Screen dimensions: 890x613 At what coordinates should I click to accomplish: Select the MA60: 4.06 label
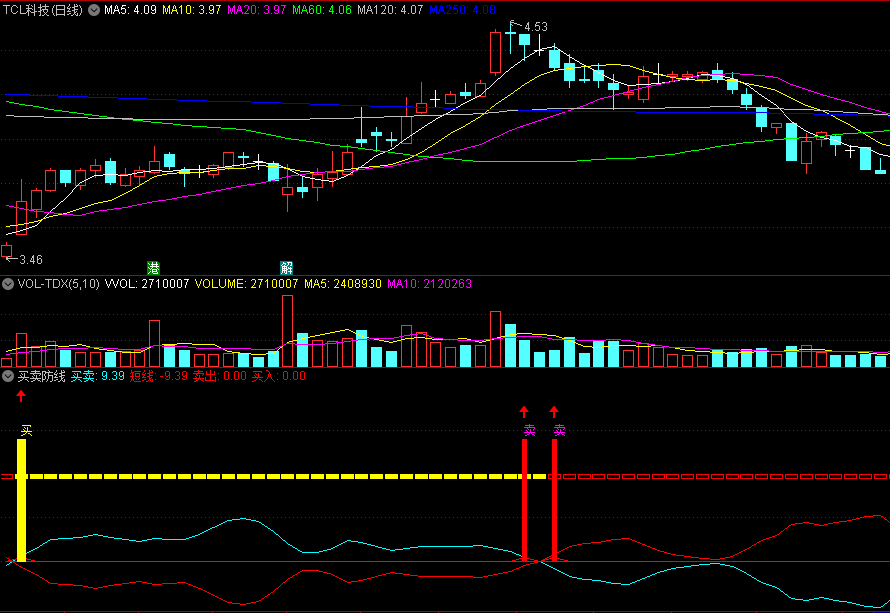pos(322,10)
